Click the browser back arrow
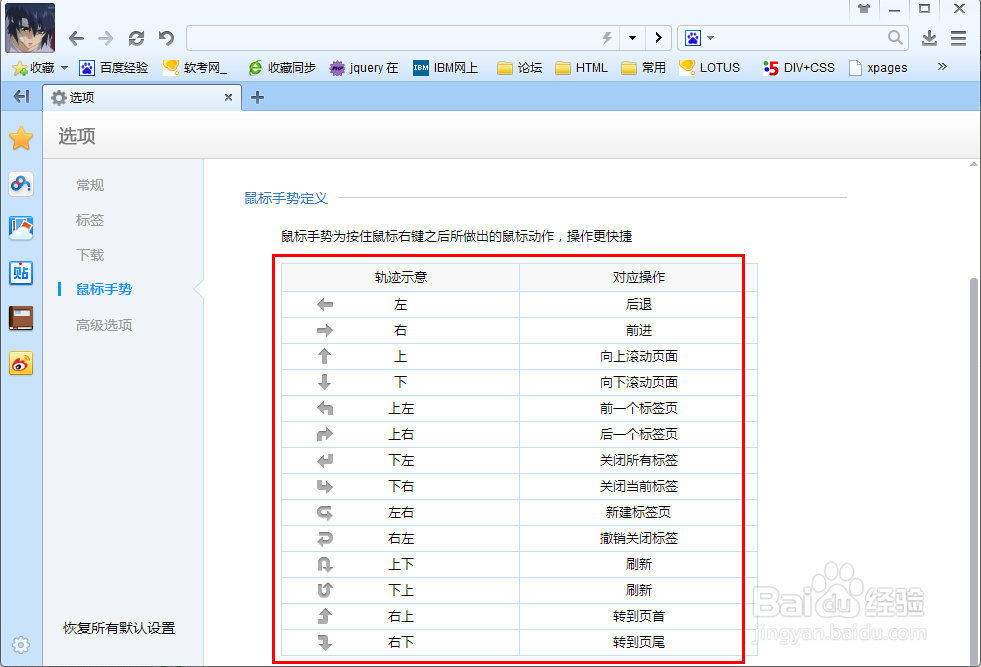 coord(76,38)
